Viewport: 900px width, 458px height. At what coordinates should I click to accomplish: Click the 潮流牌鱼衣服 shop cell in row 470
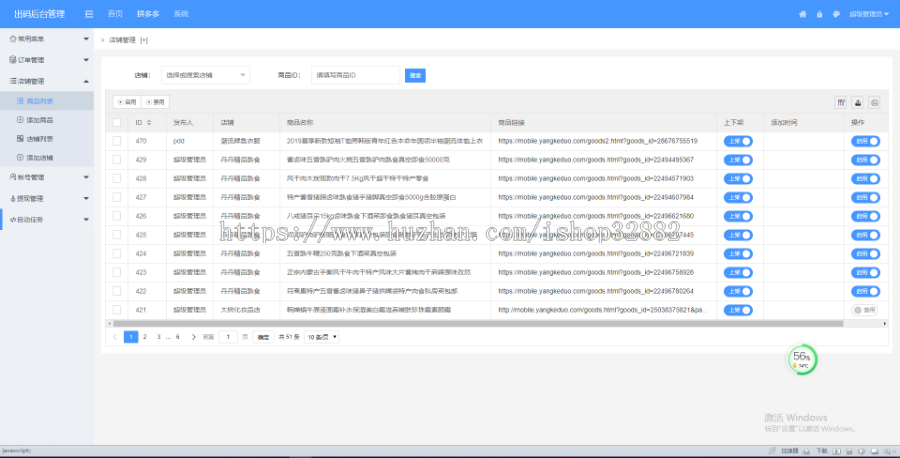(x=240, y=141)
